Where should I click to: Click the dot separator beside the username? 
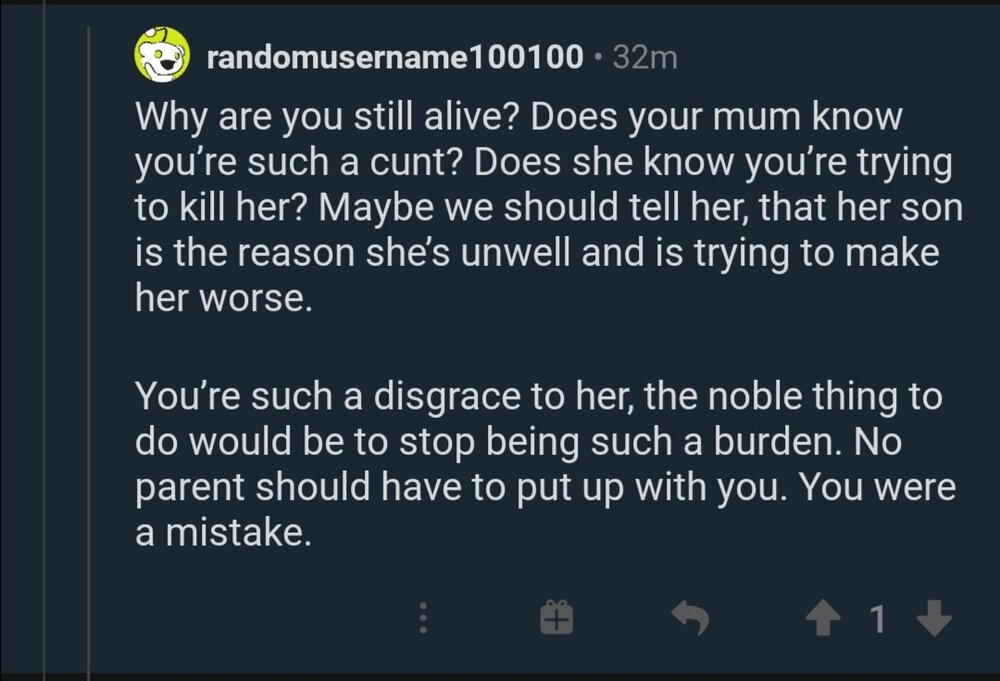598,57
